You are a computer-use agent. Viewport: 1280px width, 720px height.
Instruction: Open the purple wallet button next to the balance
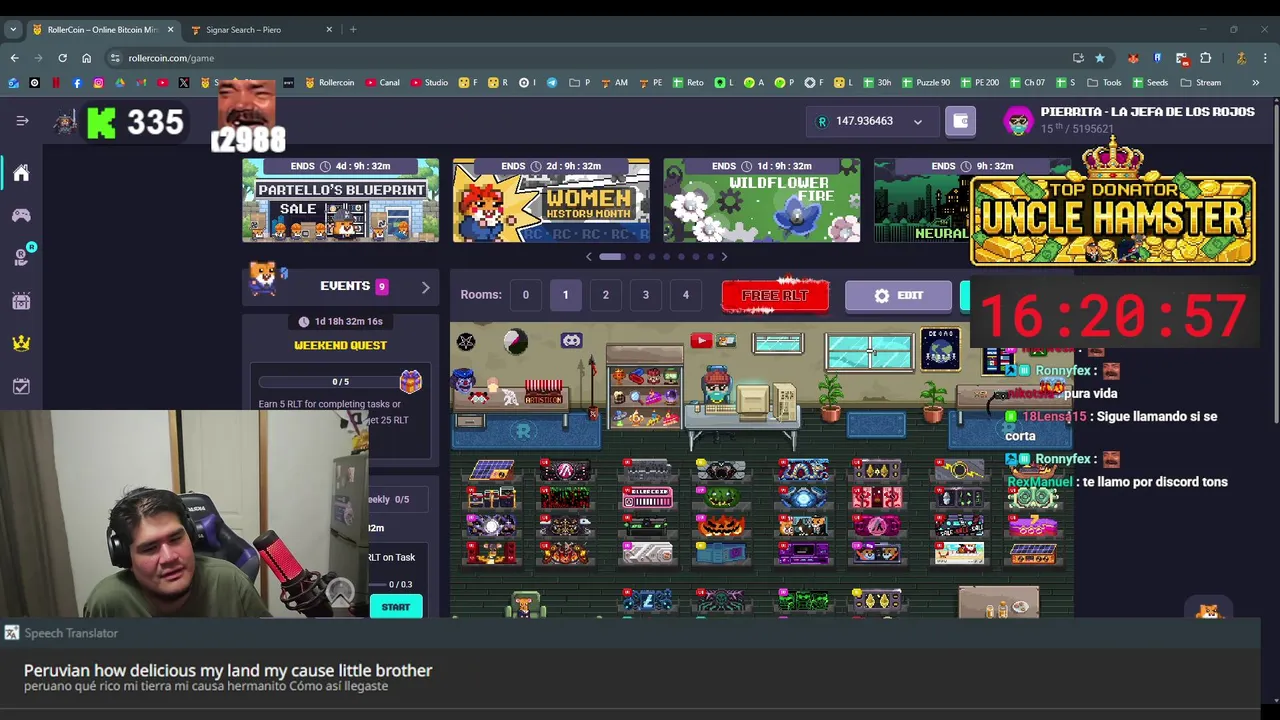pyautogui.click(x=960, y=121)
